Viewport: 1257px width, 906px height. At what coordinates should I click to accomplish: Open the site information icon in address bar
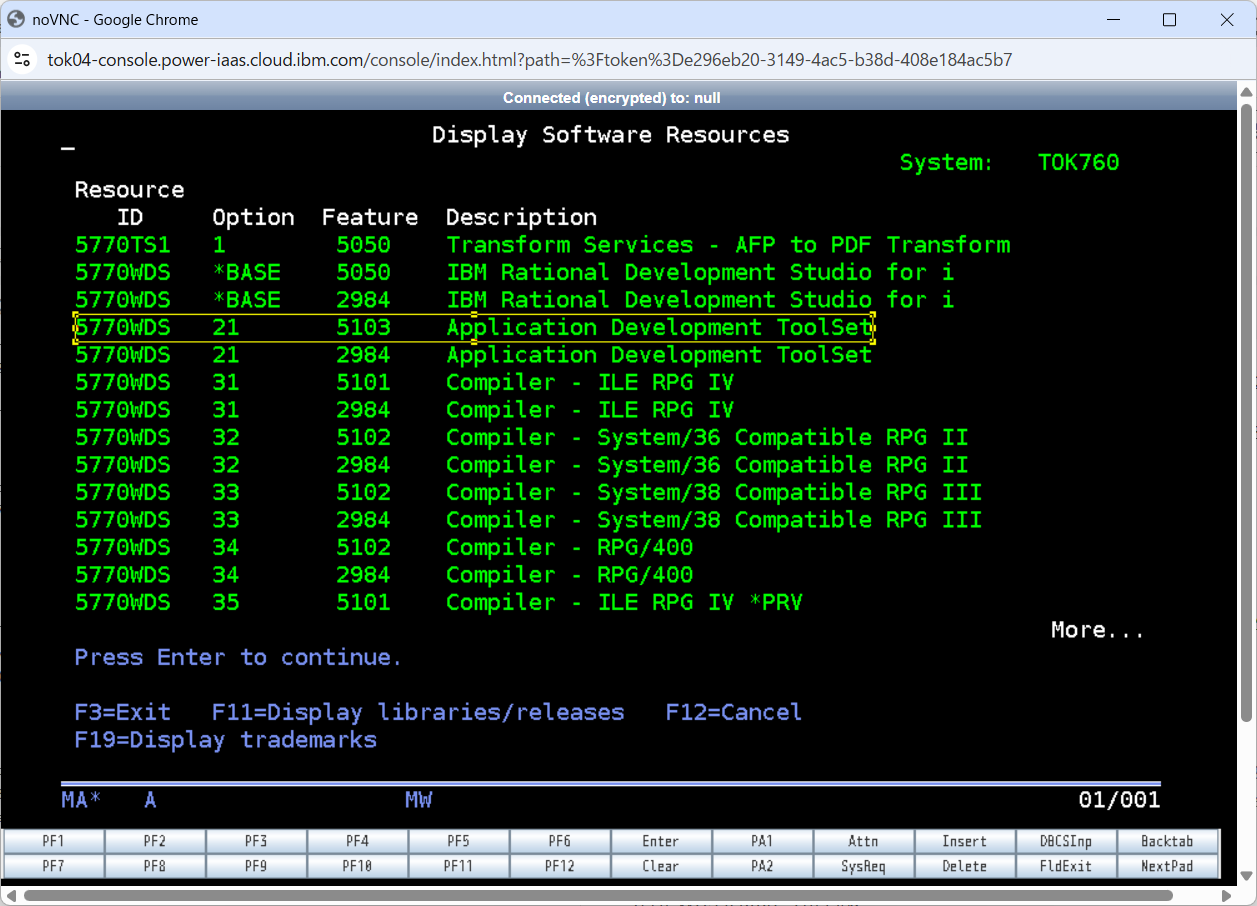point(22,60)
